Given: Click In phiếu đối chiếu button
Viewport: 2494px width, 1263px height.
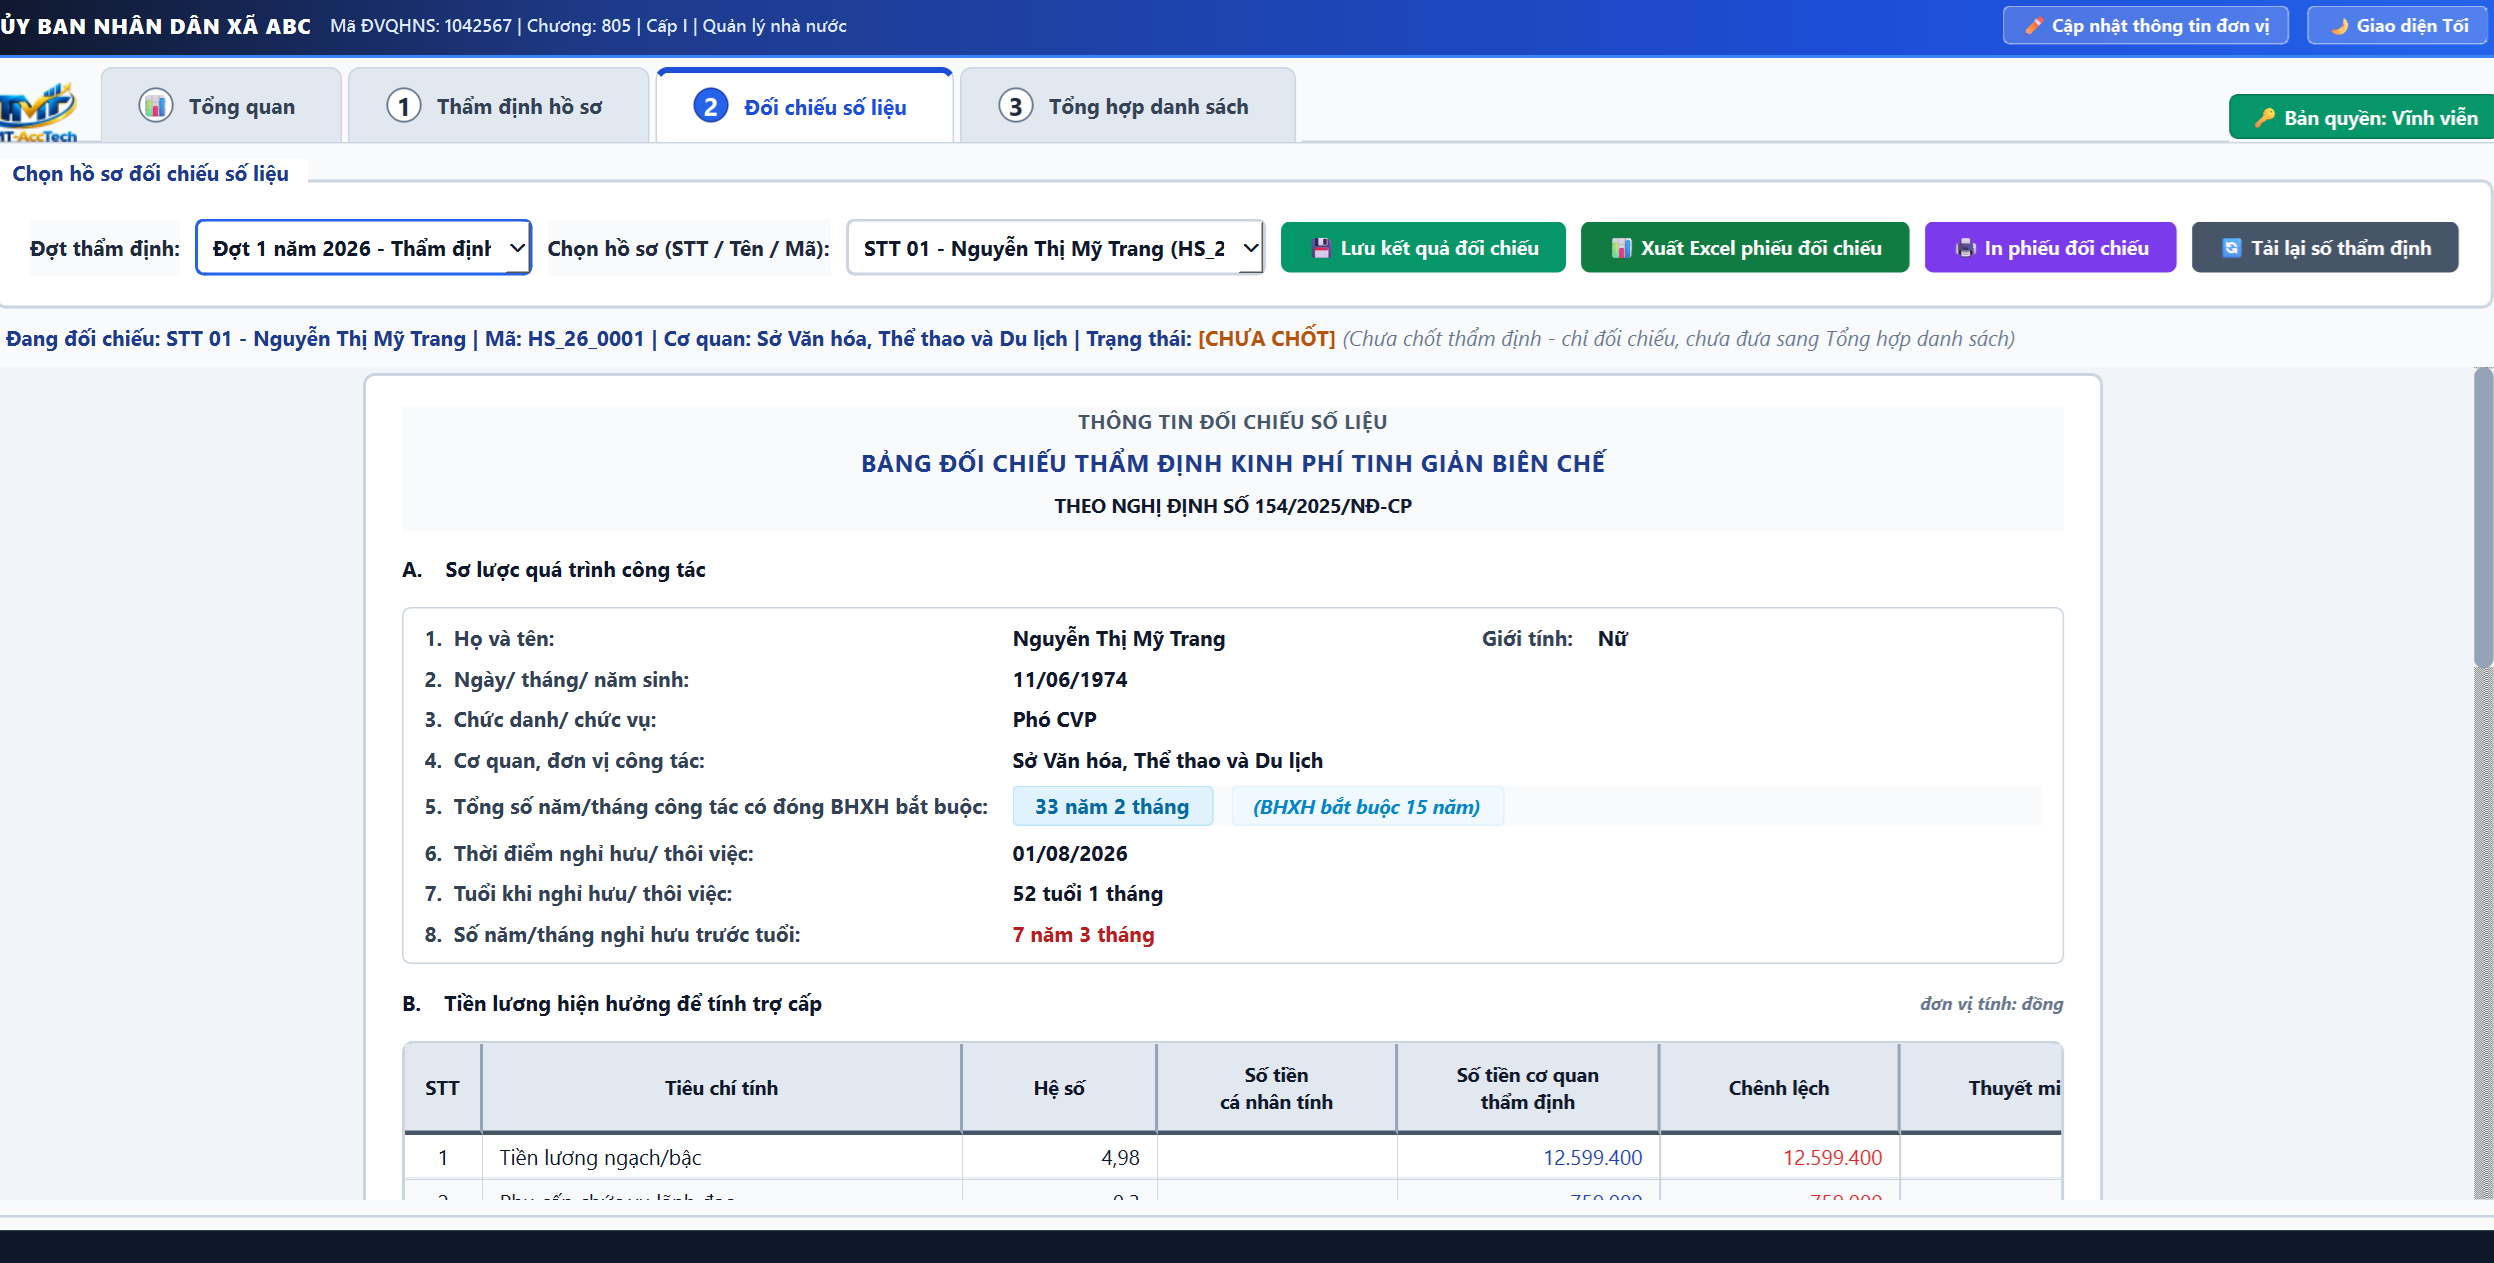Looking at the screenshot, I should coord(2050,248).
